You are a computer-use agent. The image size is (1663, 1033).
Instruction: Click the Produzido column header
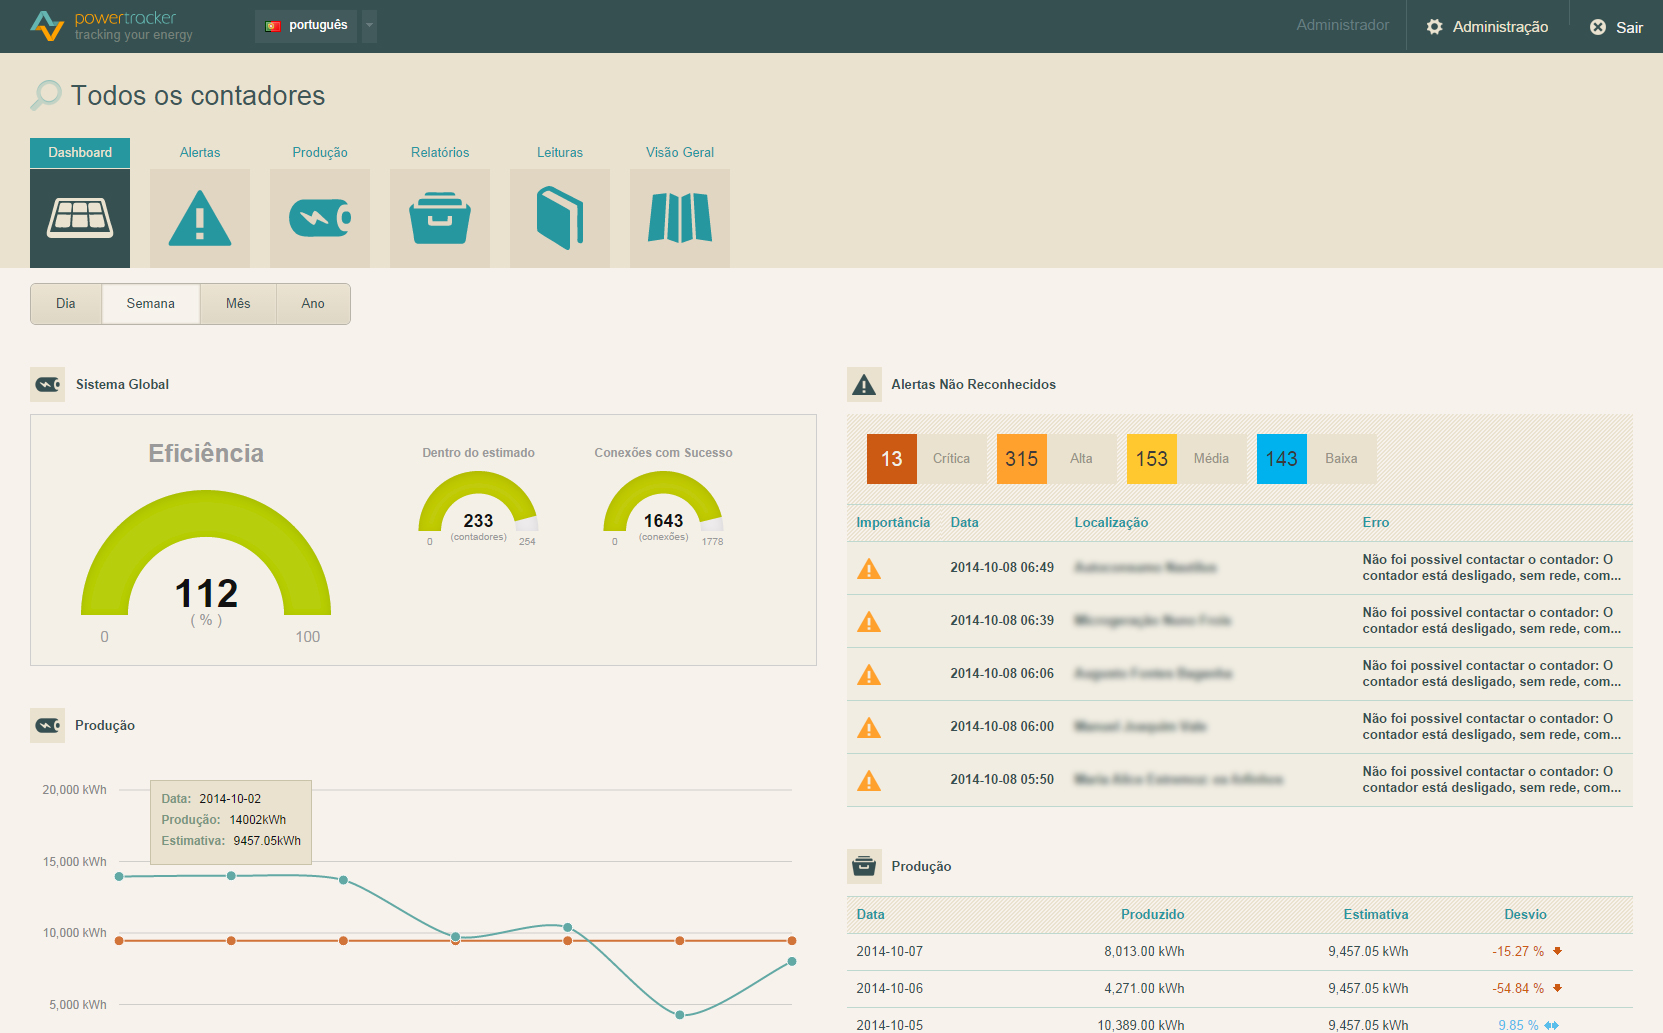coord(1152,914)
